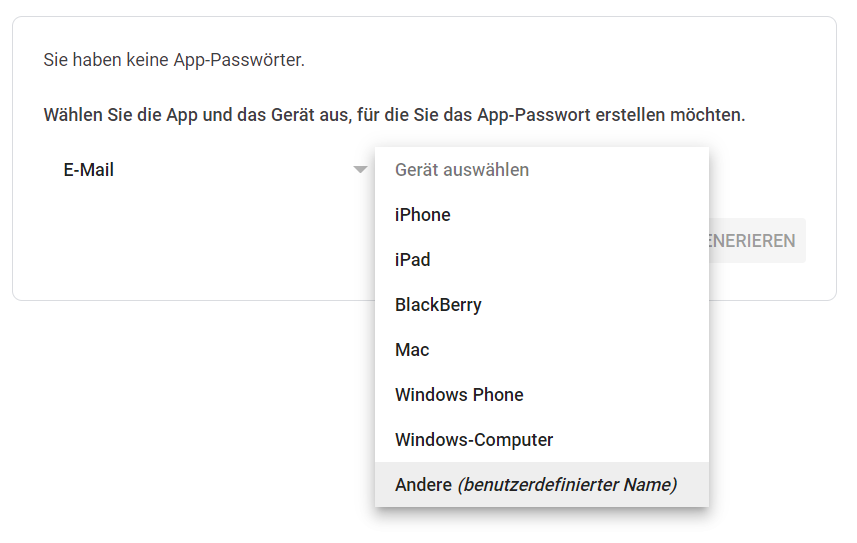This screenshot has height=543, width=857.
Task: Click the word 'Phone' in Windows Phone
Action: tap(498, 395)
